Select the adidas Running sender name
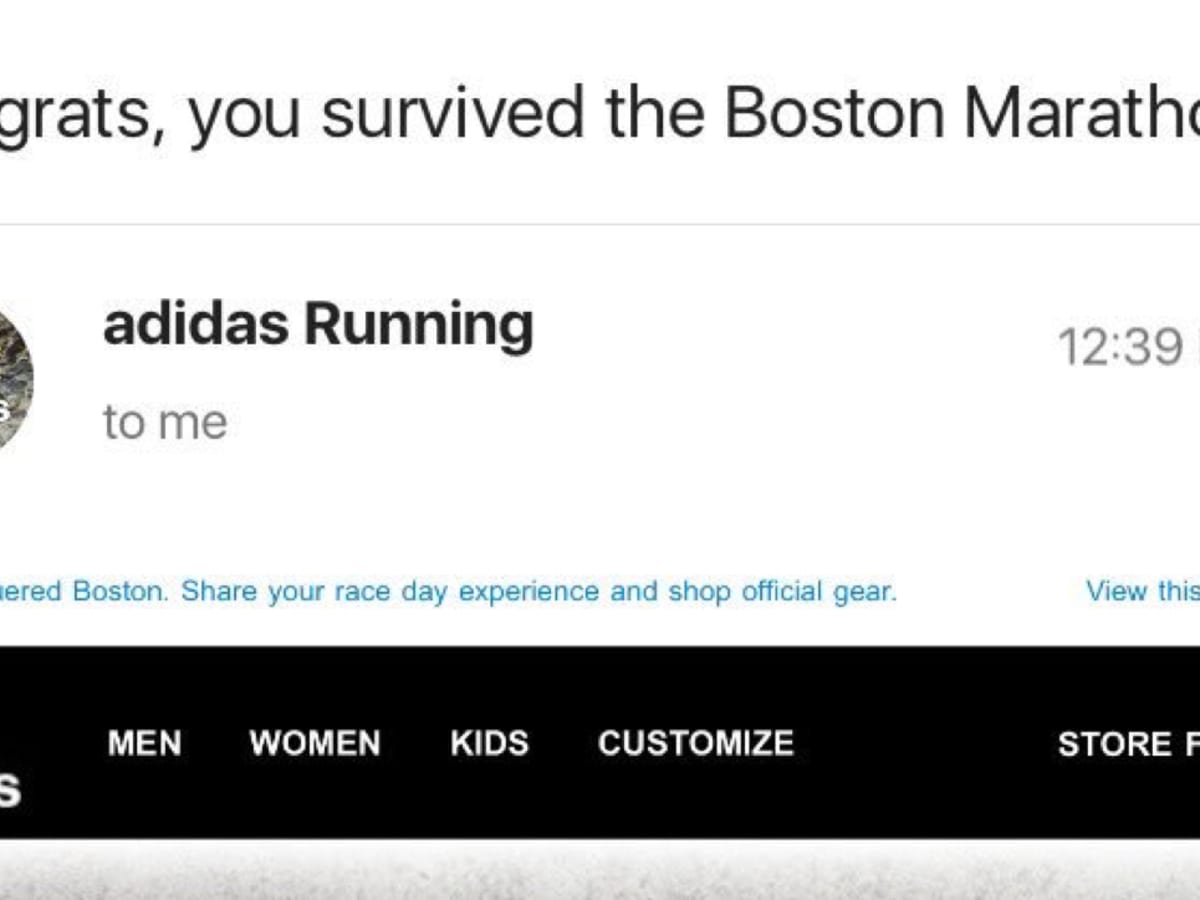Viewport: 1200px width, 900px height. click(318, 322)
